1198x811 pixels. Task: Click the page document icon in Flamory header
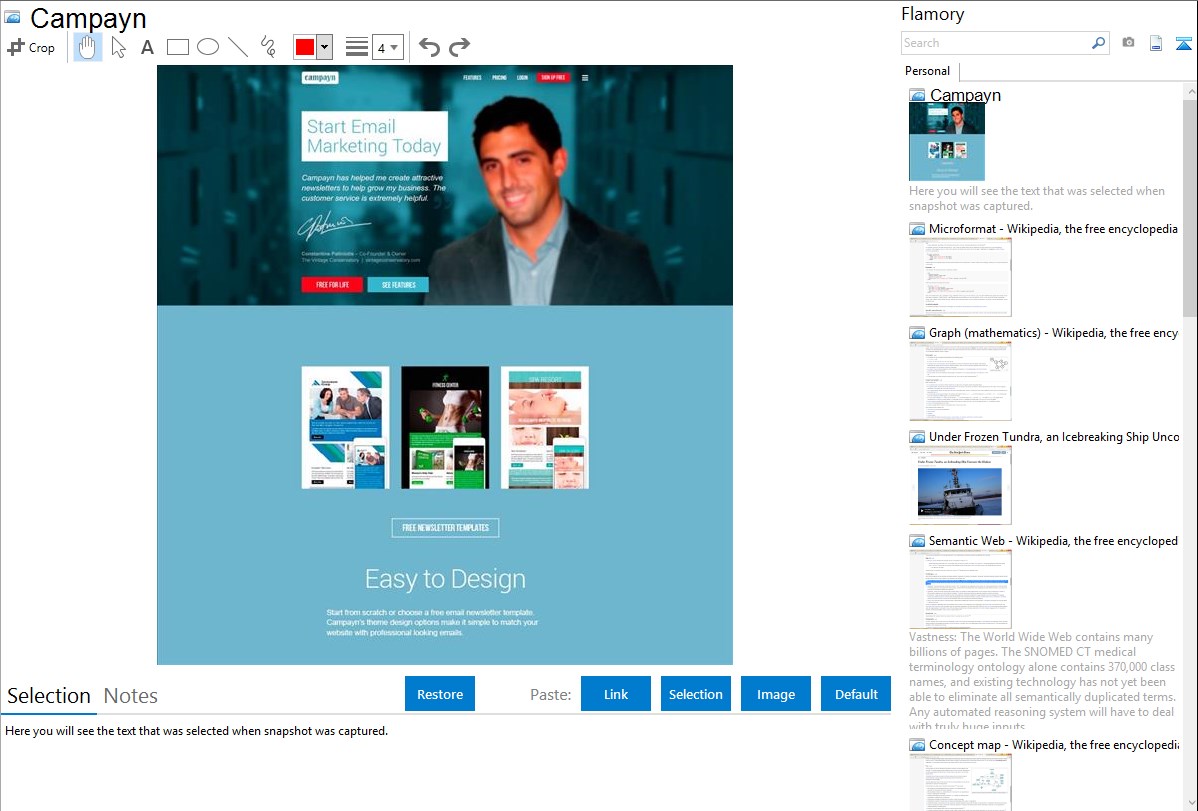(x=1156, y=43)
